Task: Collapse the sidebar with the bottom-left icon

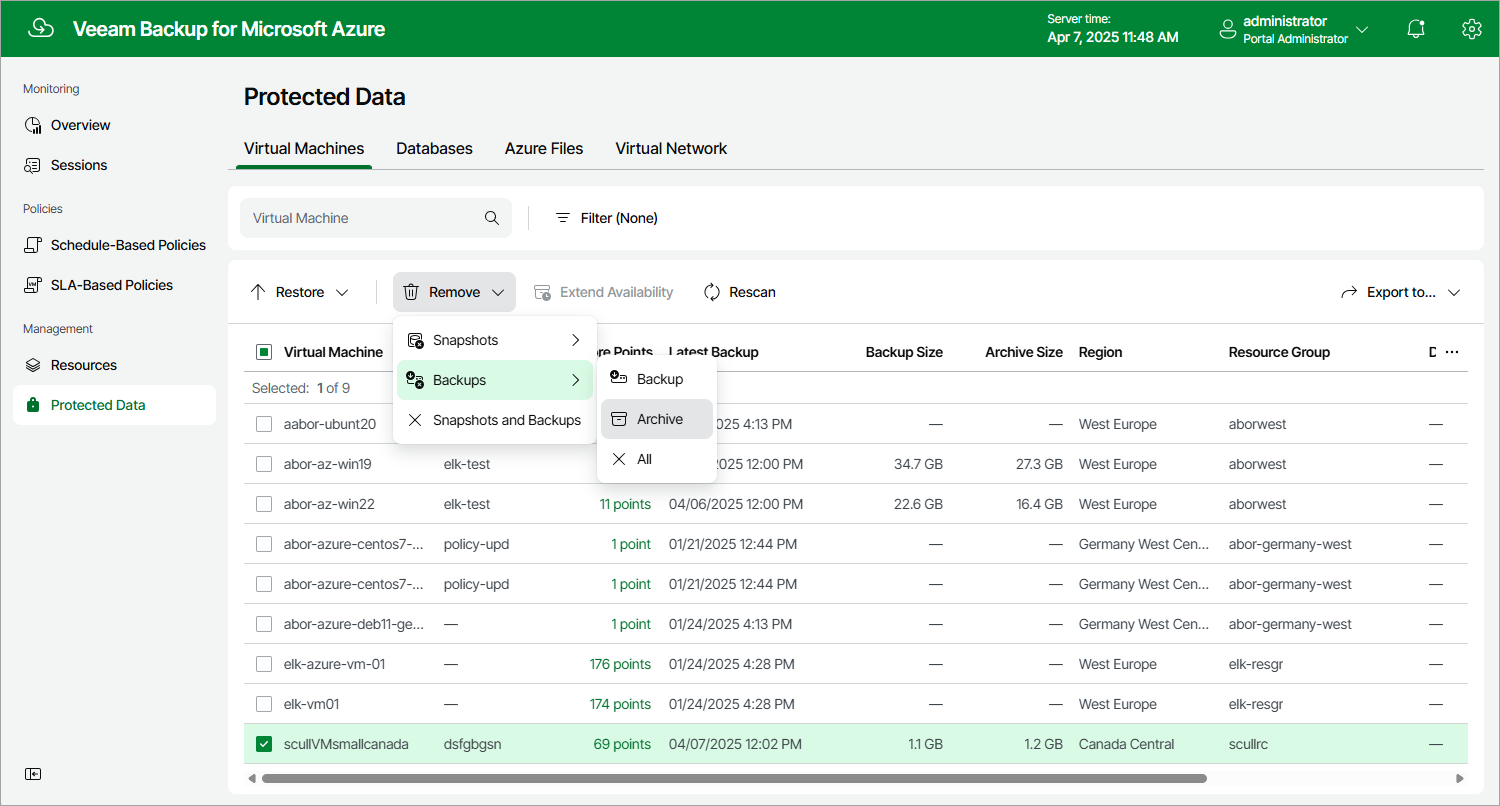Action: [x=33, y=774]
